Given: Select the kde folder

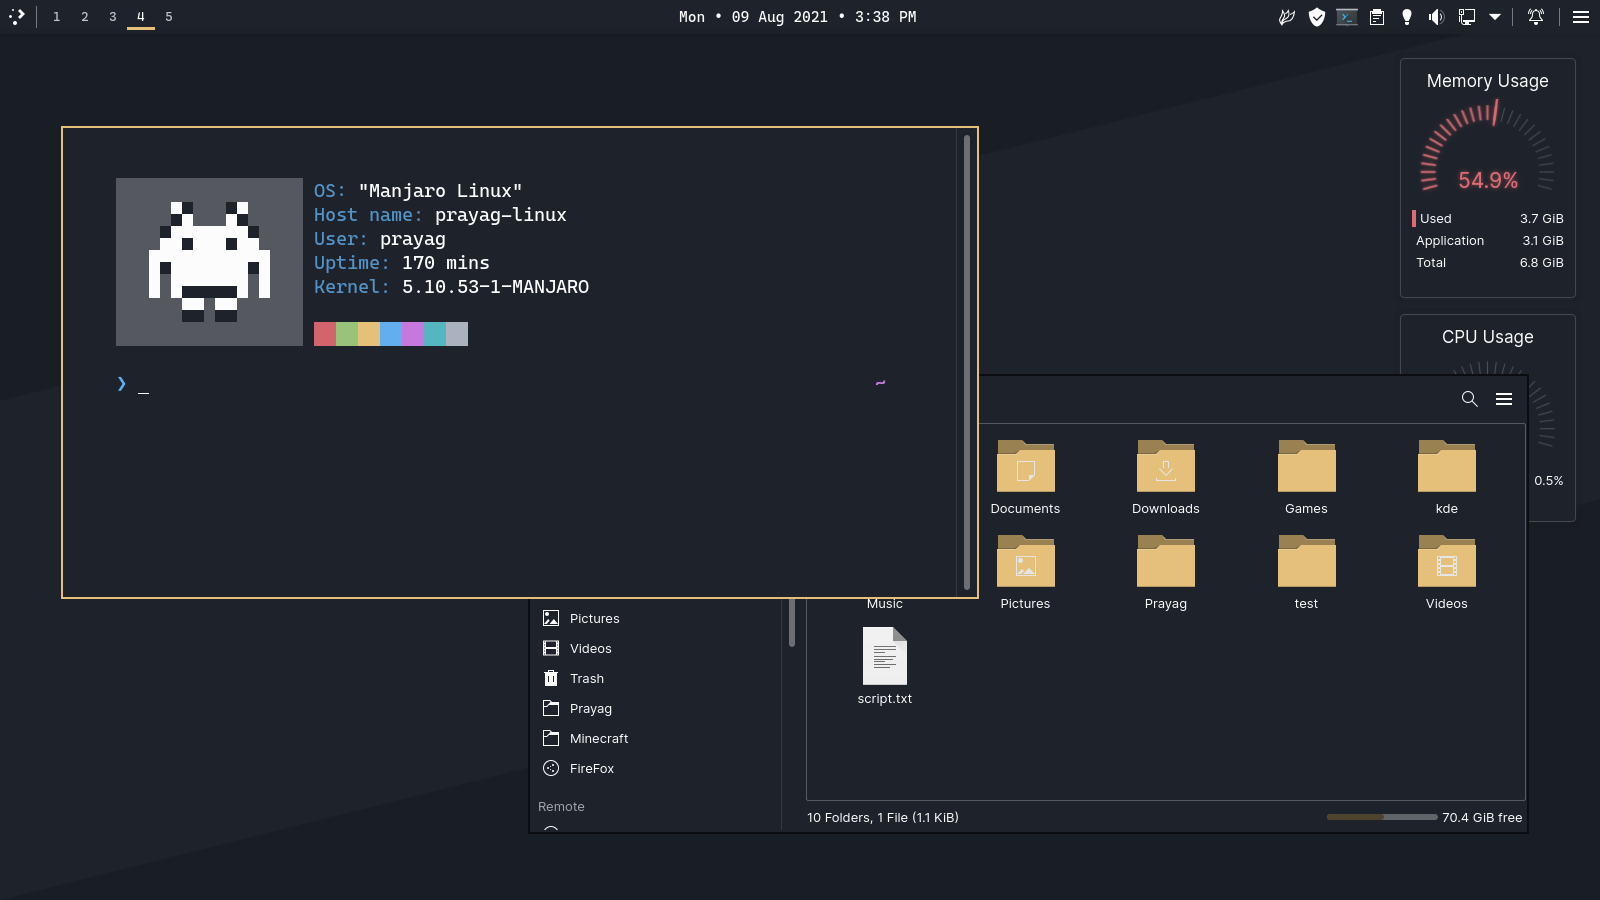Looking at the screenshot, I should click(1447, 477).
